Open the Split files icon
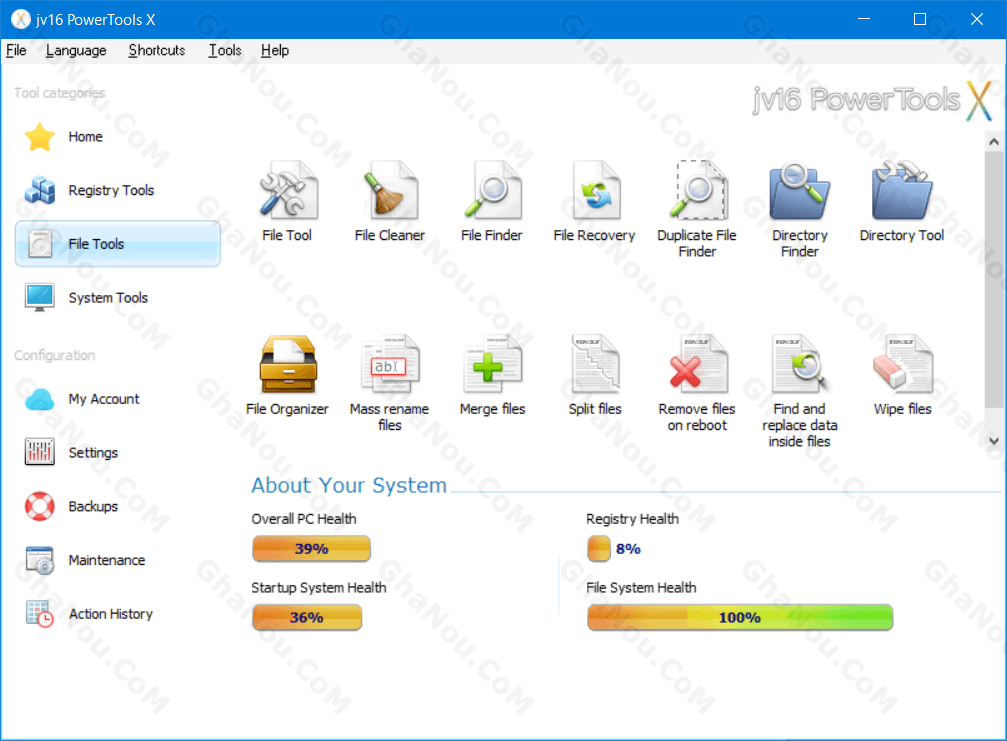 [x=595, y=364]
